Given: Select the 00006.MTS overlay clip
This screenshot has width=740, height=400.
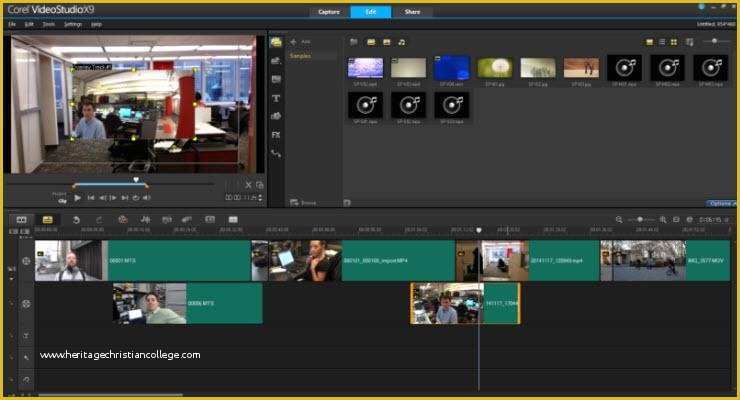Looking at the screenshot, I should coord(187,303).
